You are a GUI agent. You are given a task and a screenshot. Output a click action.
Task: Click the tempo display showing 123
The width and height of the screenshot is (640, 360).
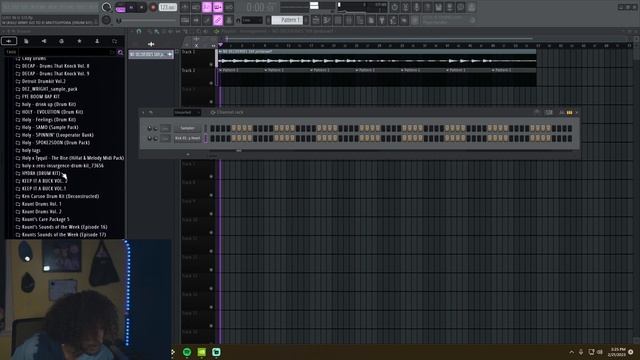click(168, 7)
